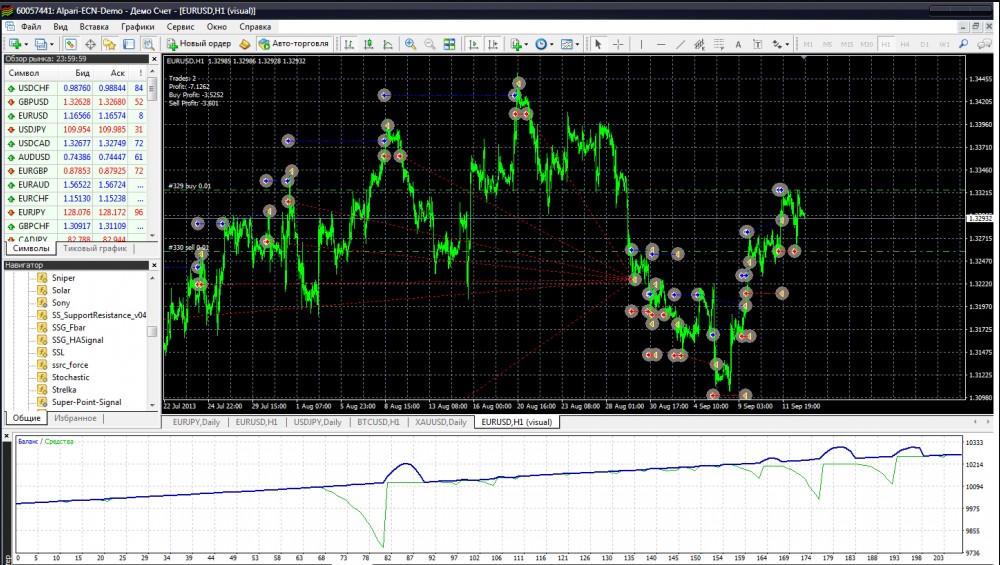
Task: Select EURUSD row in Market Watch
Action: click(75, 115)
